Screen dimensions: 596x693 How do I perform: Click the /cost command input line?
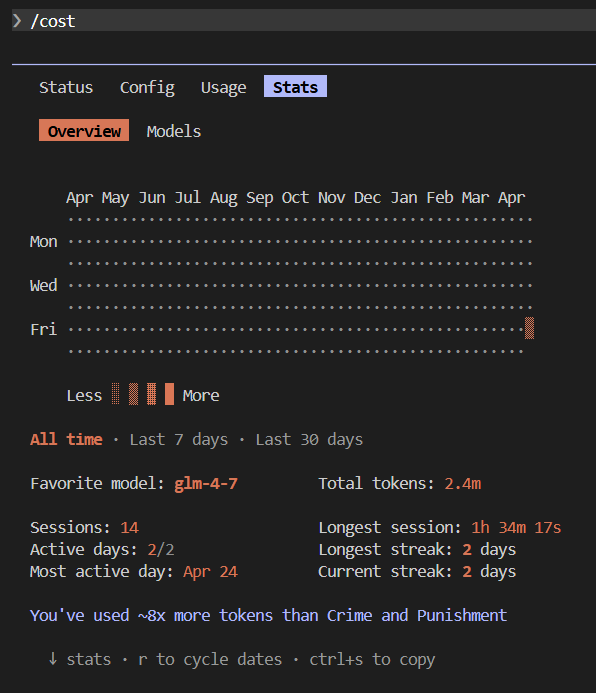(304, 20)
